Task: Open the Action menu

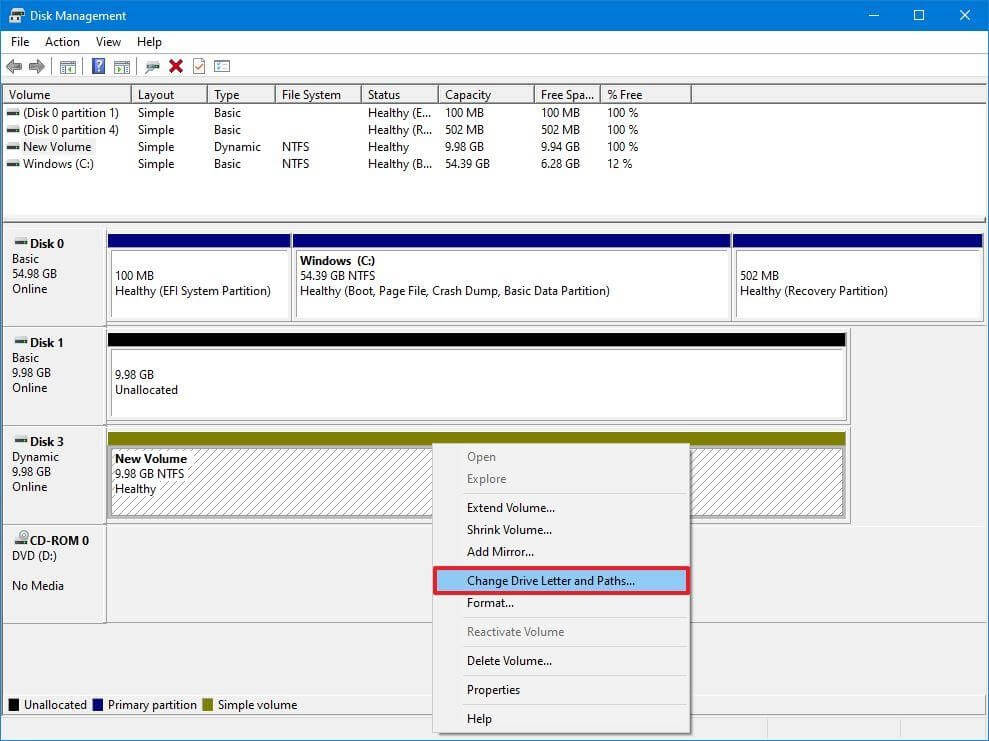Action: tap(62, 42)
